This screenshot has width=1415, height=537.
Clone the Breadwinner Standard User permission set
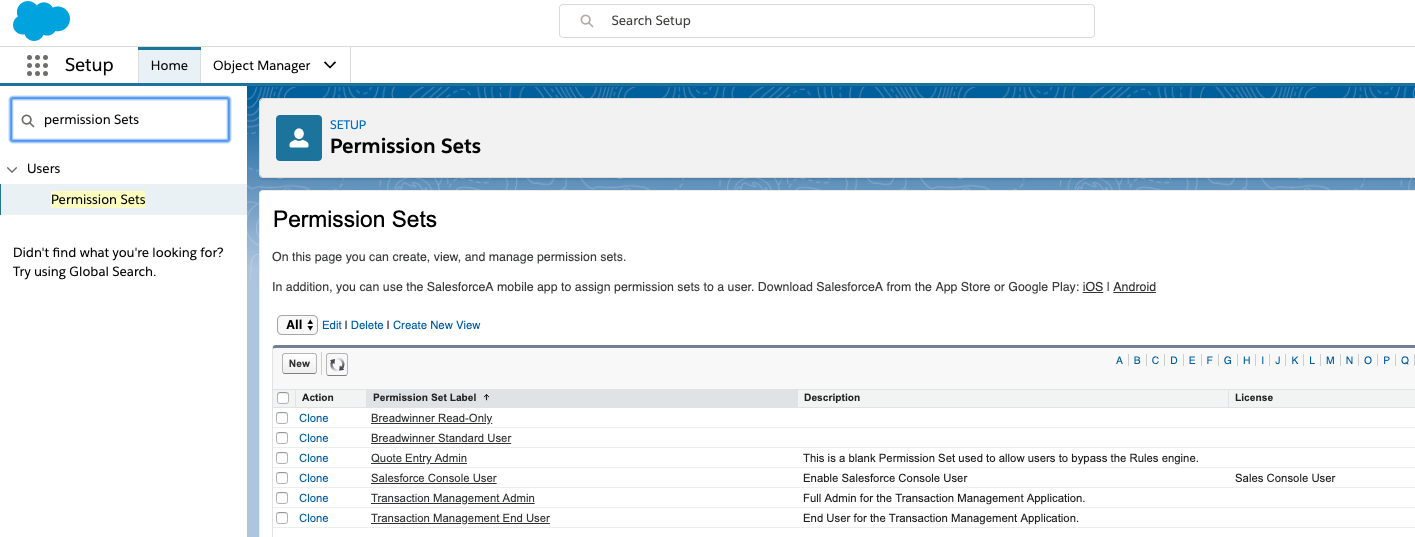[314, 438]
